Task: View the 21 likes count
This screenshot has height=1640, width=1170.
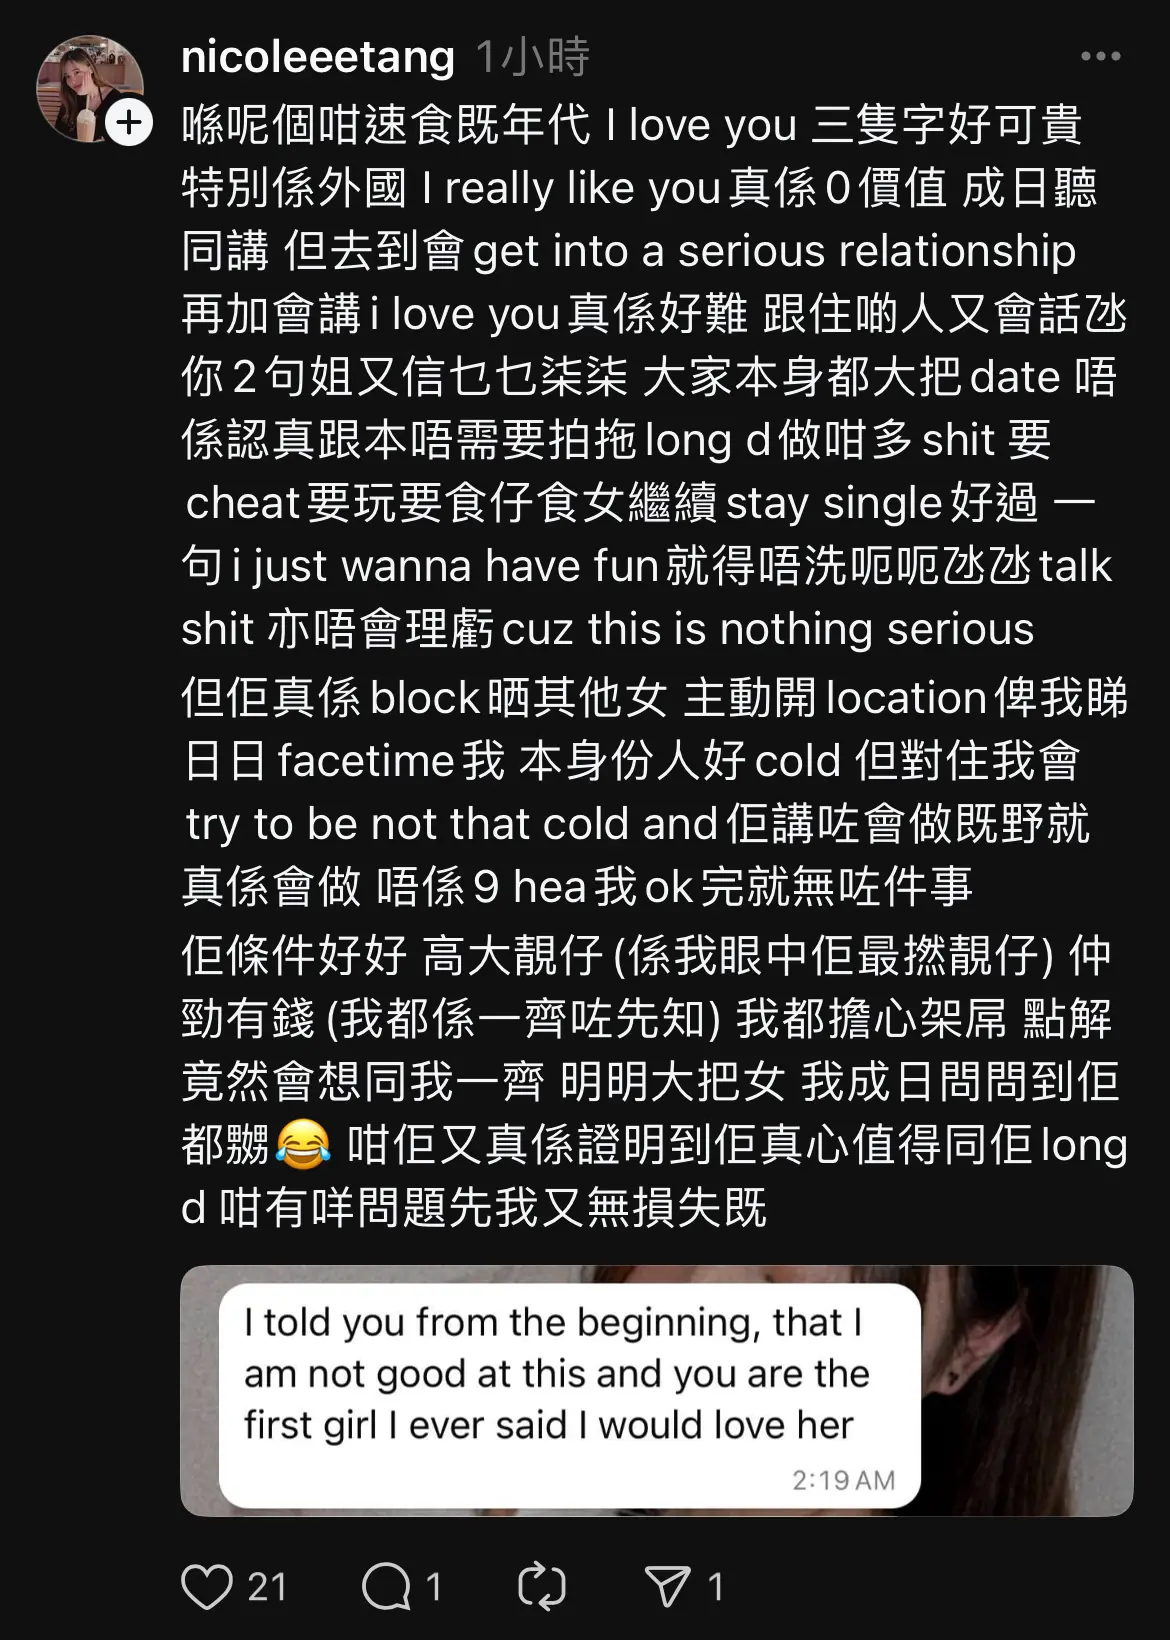Action: click(x=267, y=1587)
